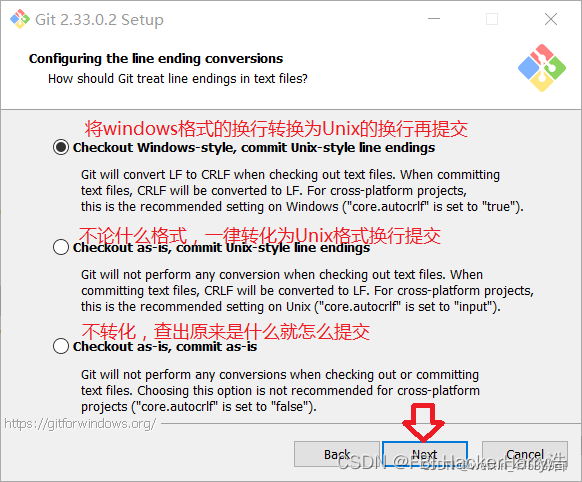The image size is (582, 482).
Task: Click the description mentioning core.autocrlf set to "false"
Action: pyautogui.click(x=280, y=391)
